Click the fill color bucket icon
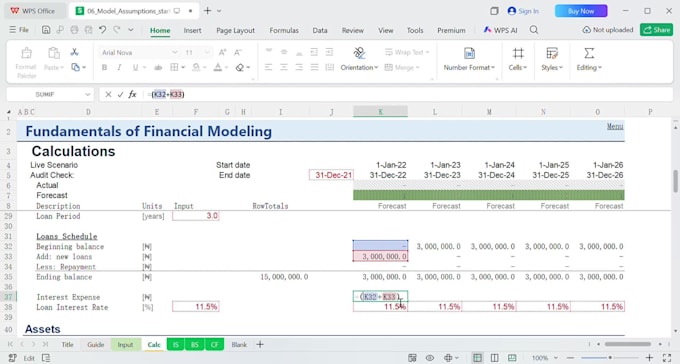The height and width of the screenshot is (364, 680). click(x=196, y=67)
